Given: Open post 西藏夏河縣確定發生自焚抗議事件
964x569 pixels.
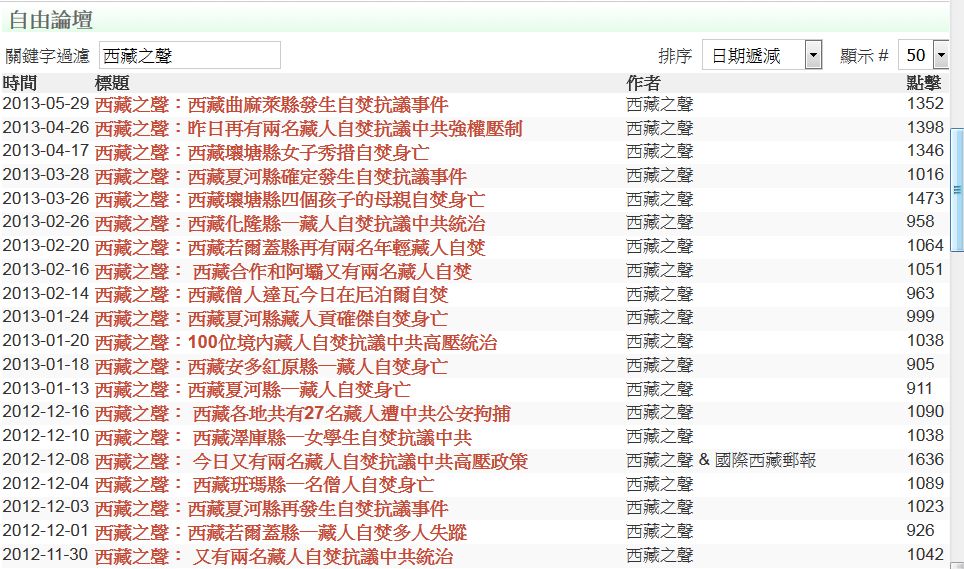Looking at the screenshot, I should pos(280,176).
